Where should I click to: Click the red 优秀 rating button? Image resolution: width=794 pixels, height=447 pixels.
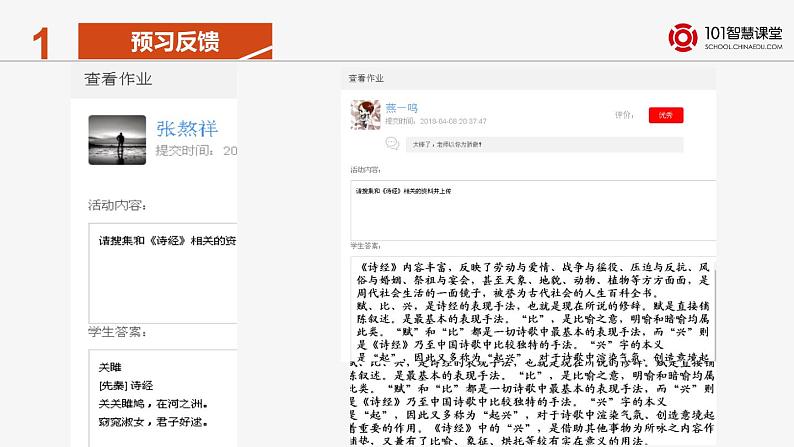666,115
